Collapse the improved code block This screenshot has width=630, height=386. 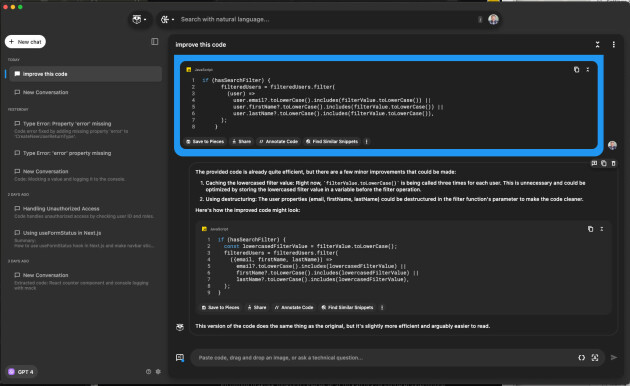[601, 229]
